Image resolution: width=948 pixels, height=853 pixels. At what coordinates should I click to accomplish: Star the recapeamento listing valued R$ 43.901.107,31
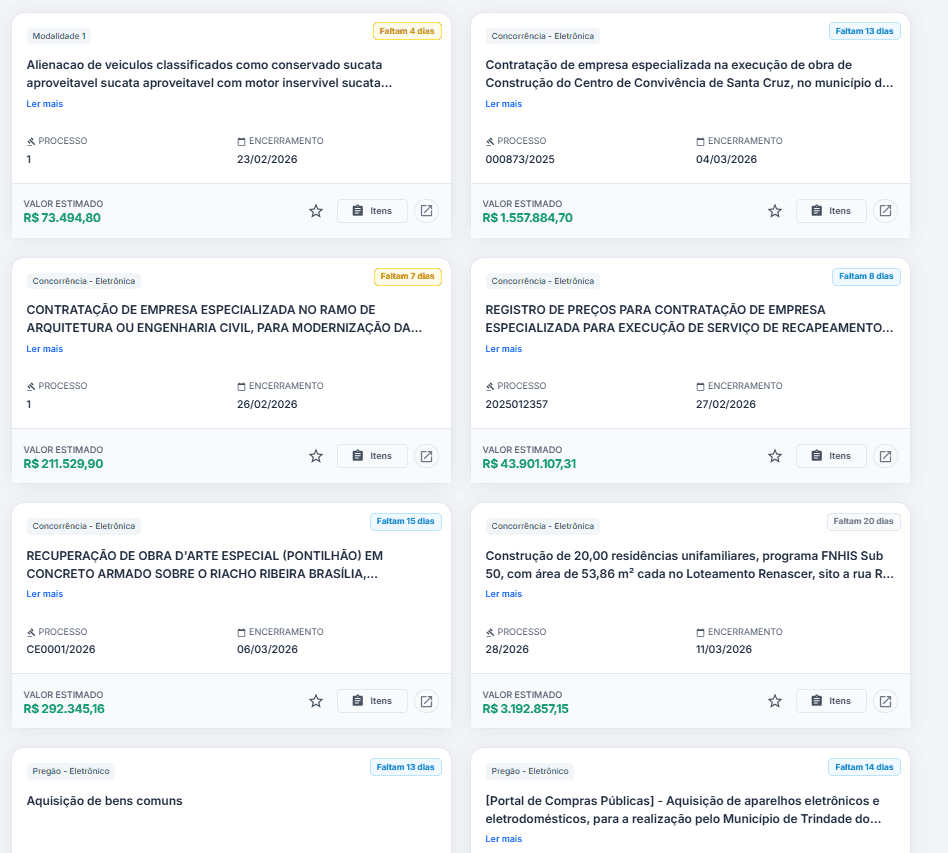[775, 455]
